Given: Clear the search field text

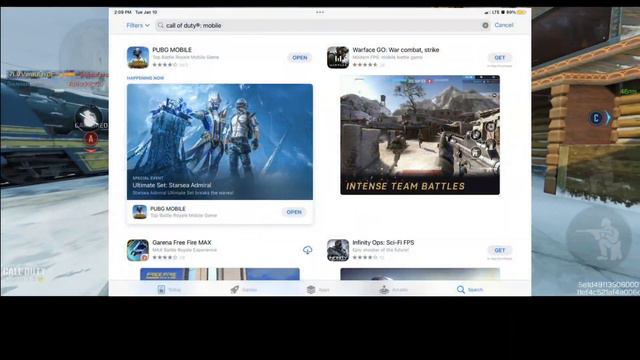Looking at the screenshot, I should click(485, 25).
